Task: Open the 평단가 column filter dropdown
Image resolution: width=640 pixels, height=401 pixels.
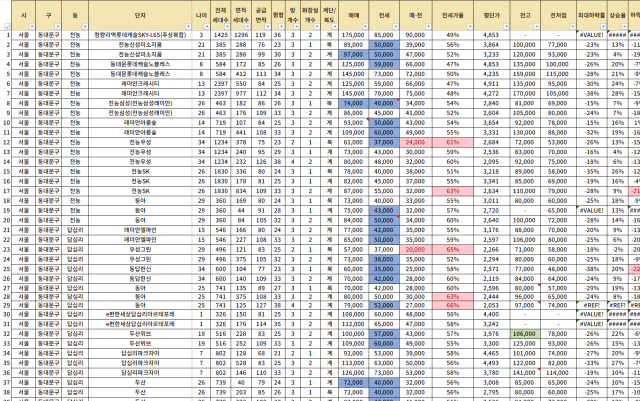Action: 506,27
